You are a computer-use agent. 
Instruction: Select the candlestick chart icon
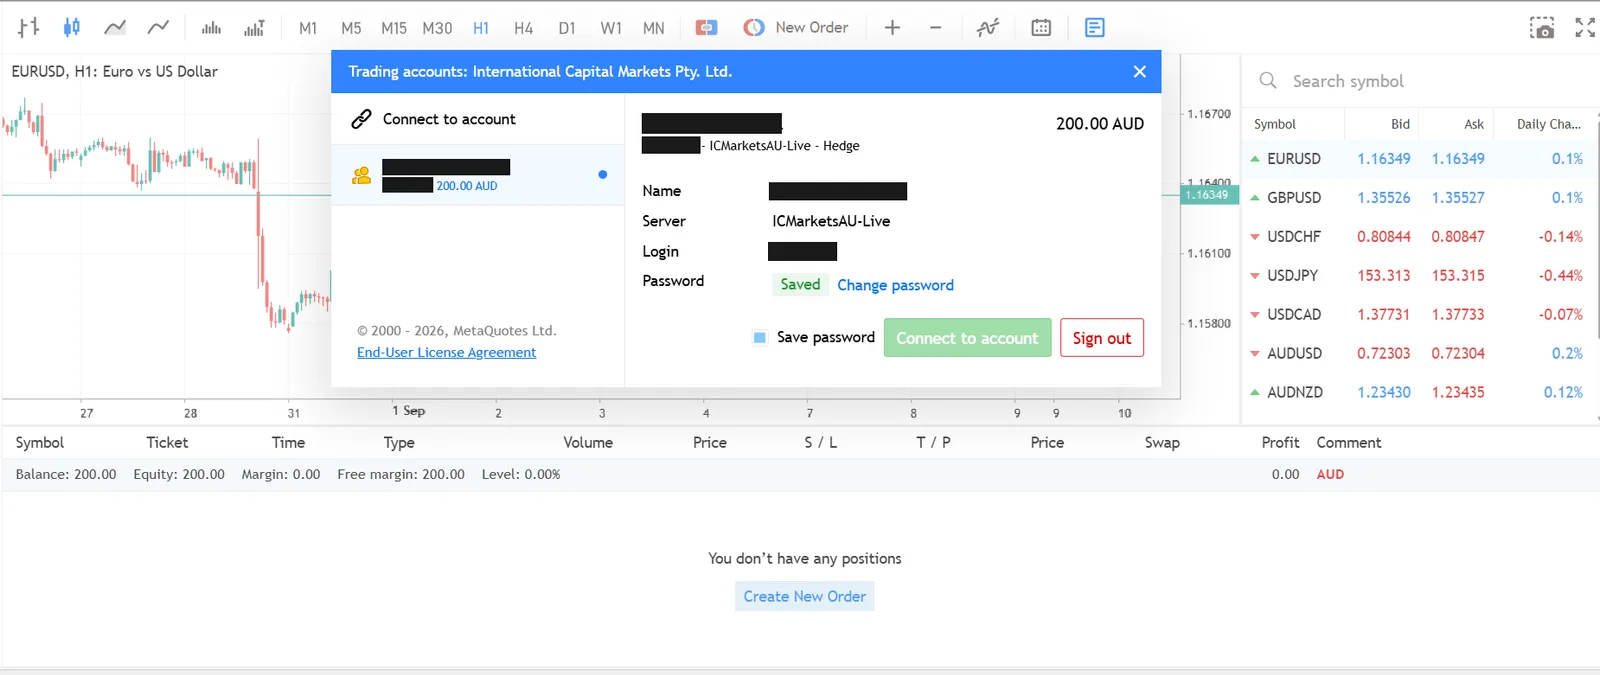[71, 28]
